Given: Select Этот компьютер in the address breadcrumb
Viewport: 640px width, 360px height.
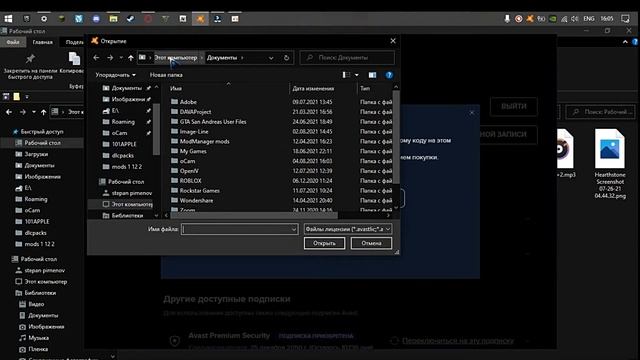Looking at the screenshot, I should pos(176,58).
